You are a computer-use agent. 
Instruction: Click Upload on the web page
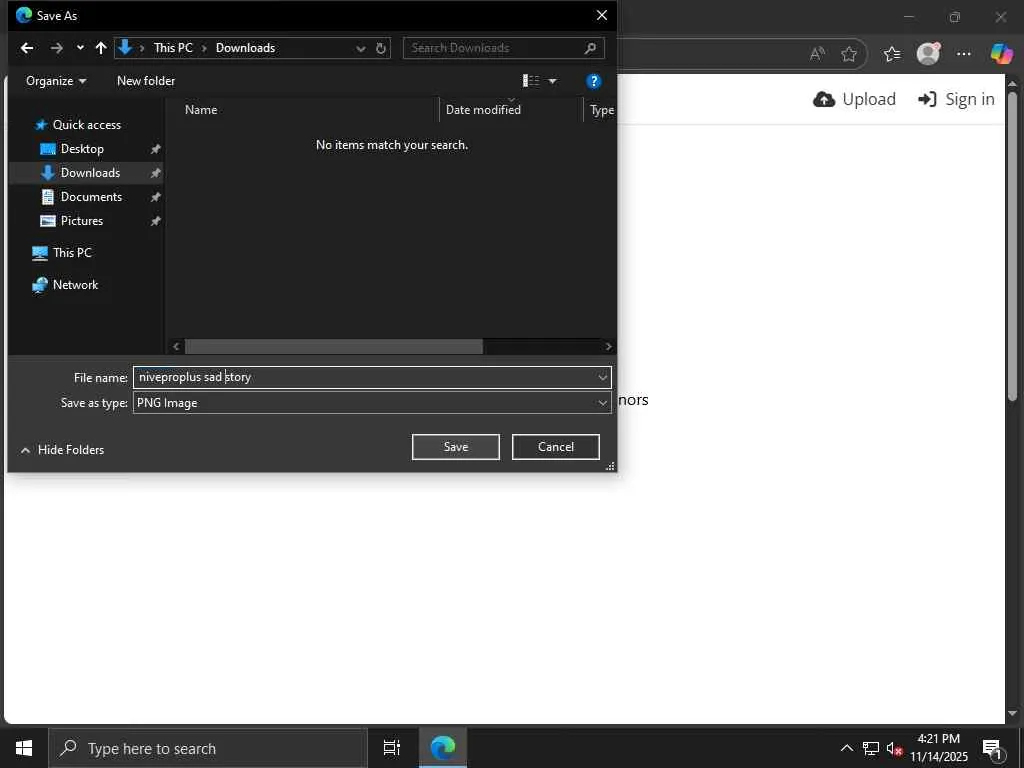(854, 99)
